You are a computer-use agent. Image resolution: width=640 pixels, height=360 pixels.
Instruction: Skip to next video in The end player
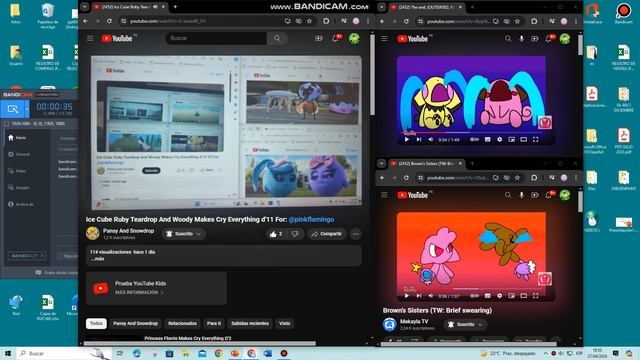pyautogui.click(x=419, y=140)
